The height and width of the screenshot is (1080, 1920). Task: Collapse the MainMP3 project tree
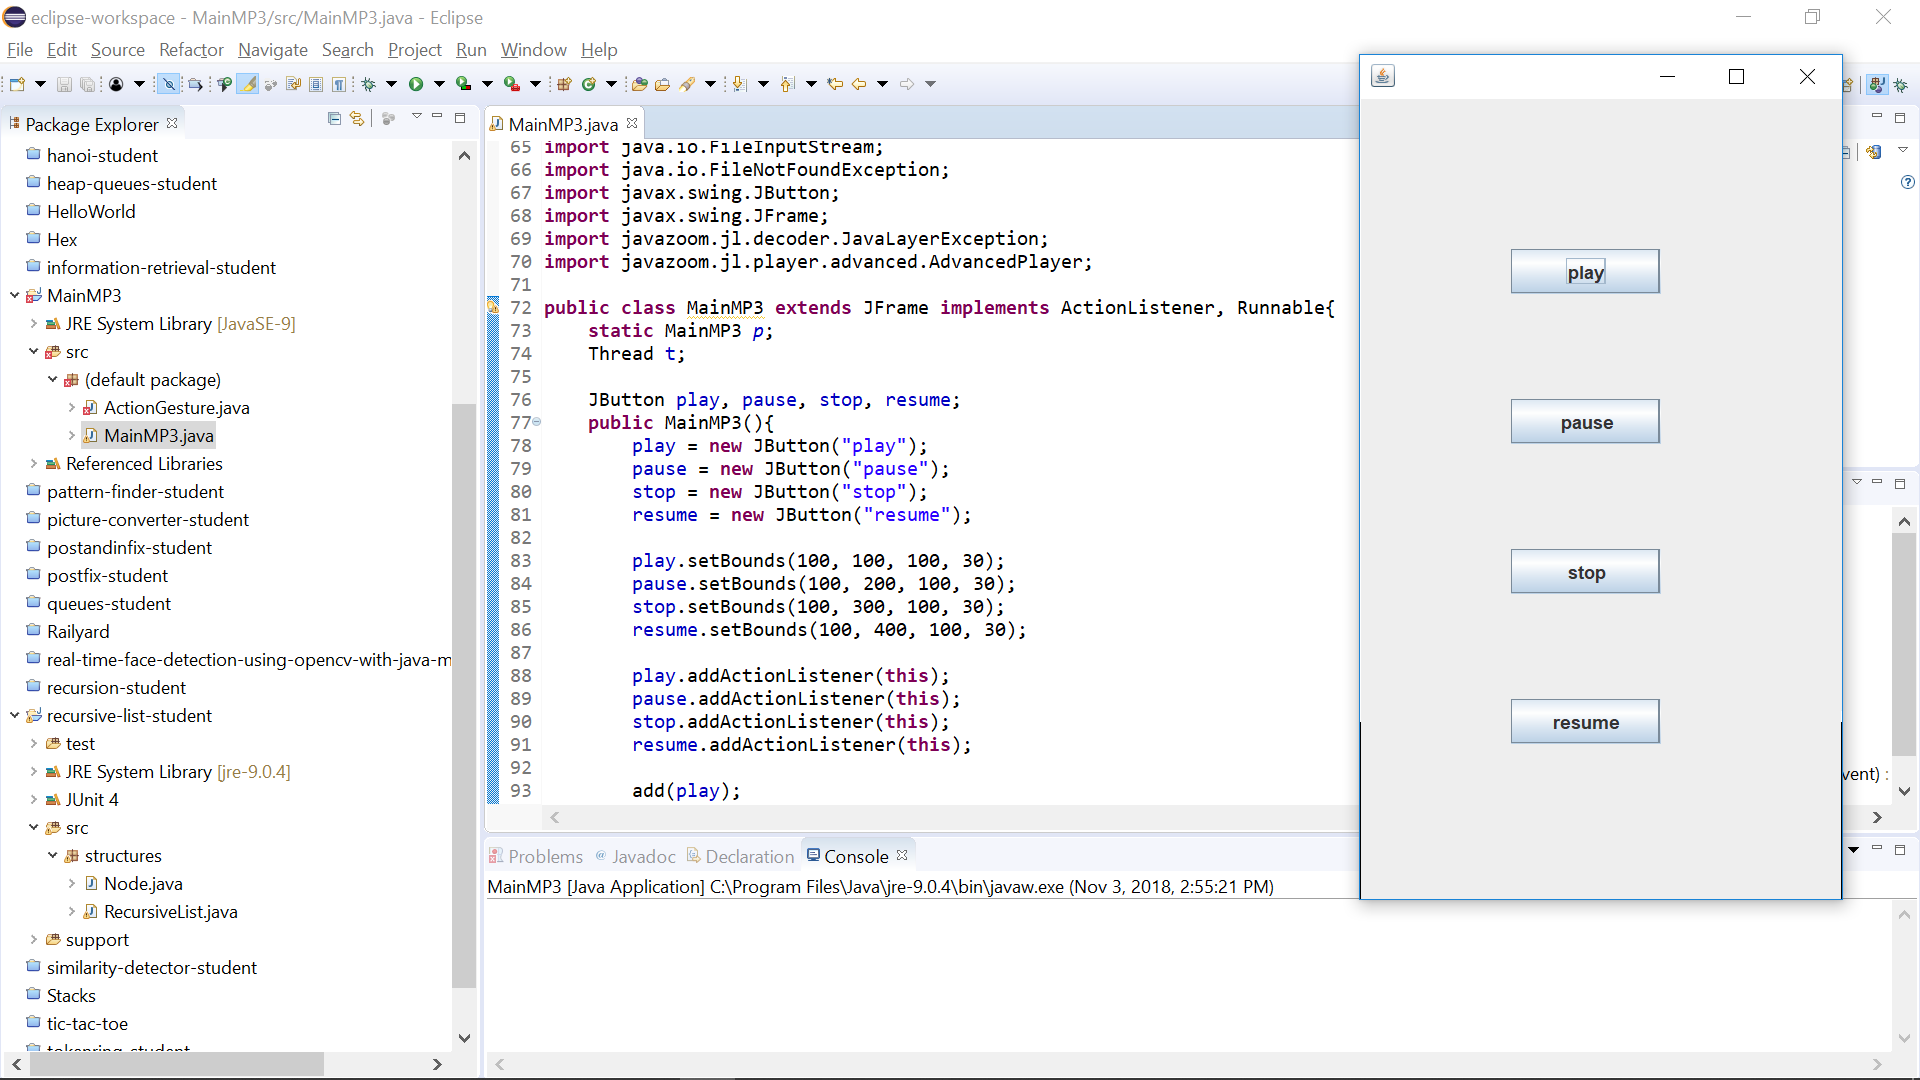pyautogui.click(x=14, y=296)
